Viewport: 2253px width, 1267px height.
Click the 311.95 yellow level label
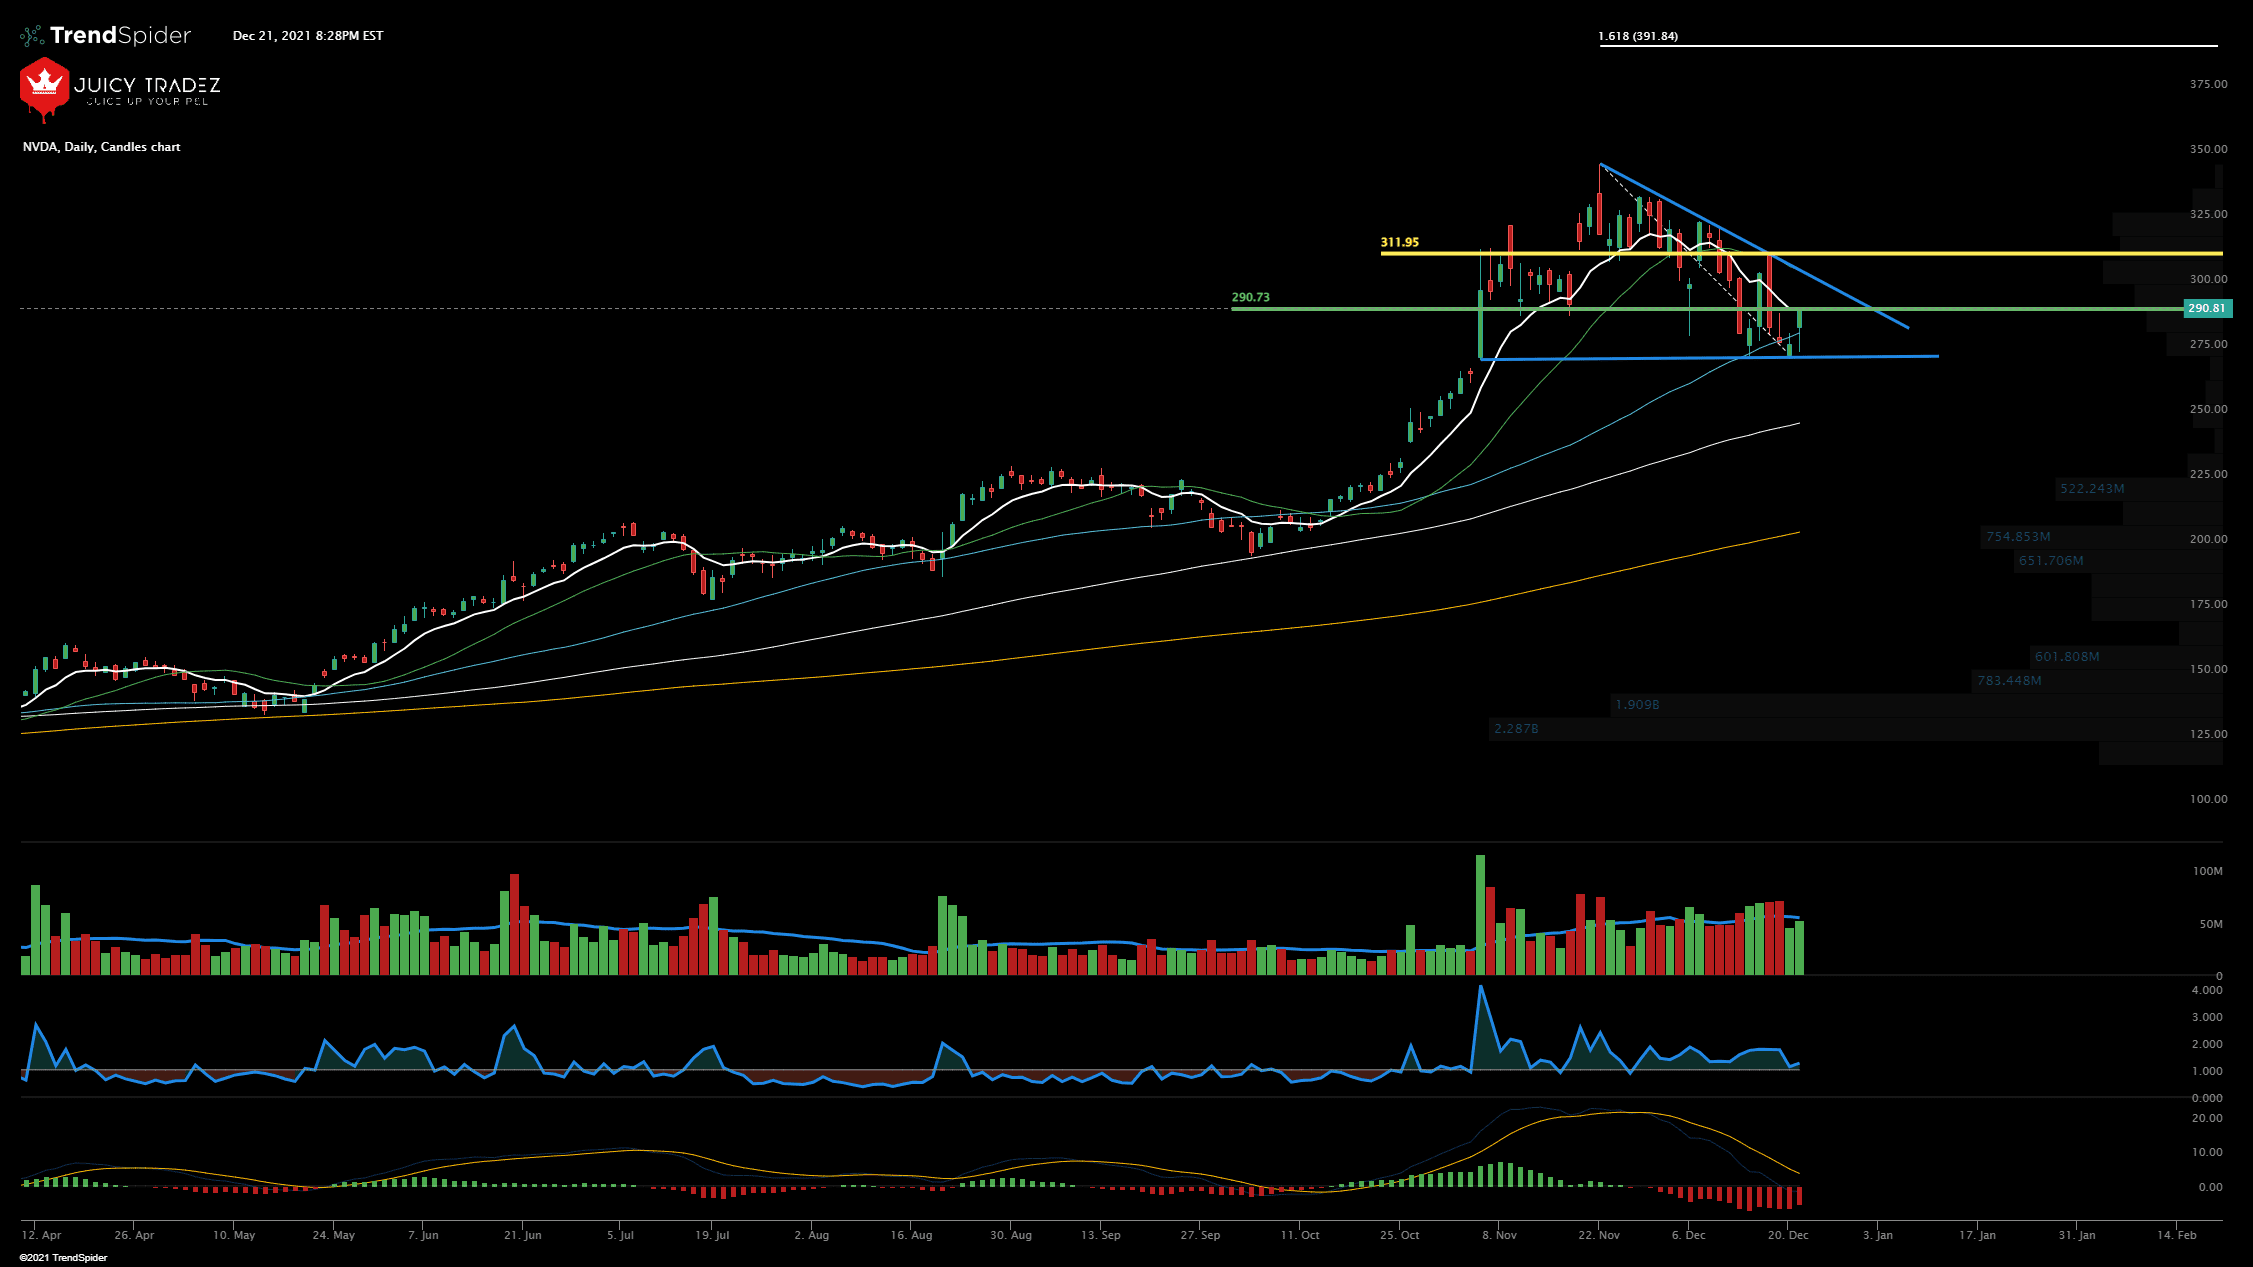click(x=1399, y=242)
